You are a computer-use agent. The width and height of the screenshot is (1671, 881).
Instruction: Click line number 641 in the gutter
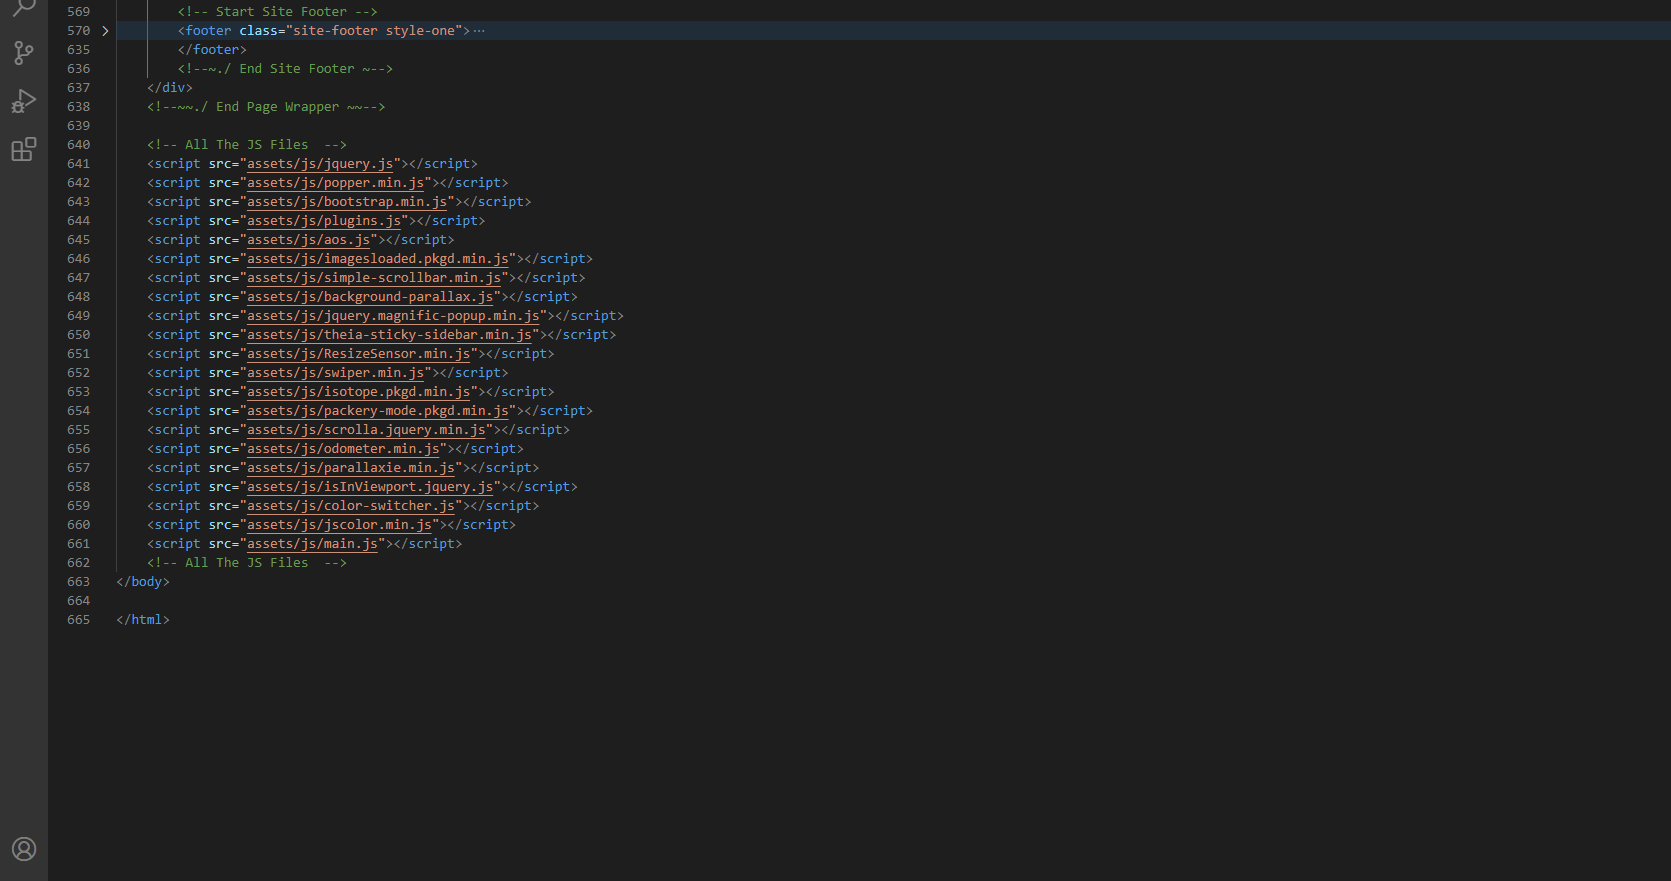78,164
